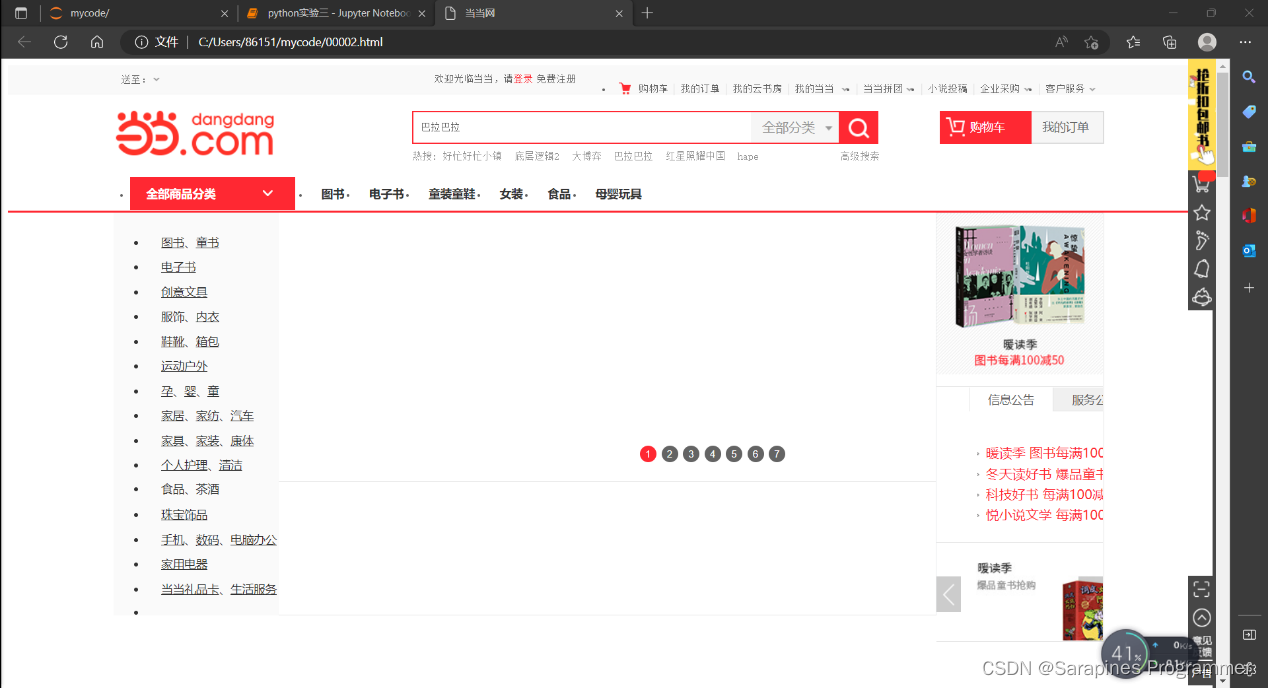Open Edge settings and more menu
This screenshot has width=1268, height=688.
pos(1245,42)
